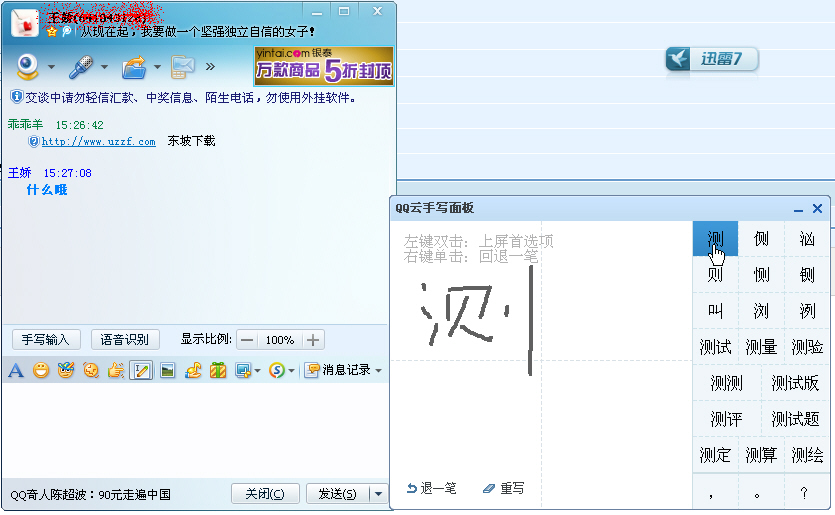The height and width of the screenshot is (515, 835).
Task: Choose word suggestion 测定
Action: coord(715,455)
